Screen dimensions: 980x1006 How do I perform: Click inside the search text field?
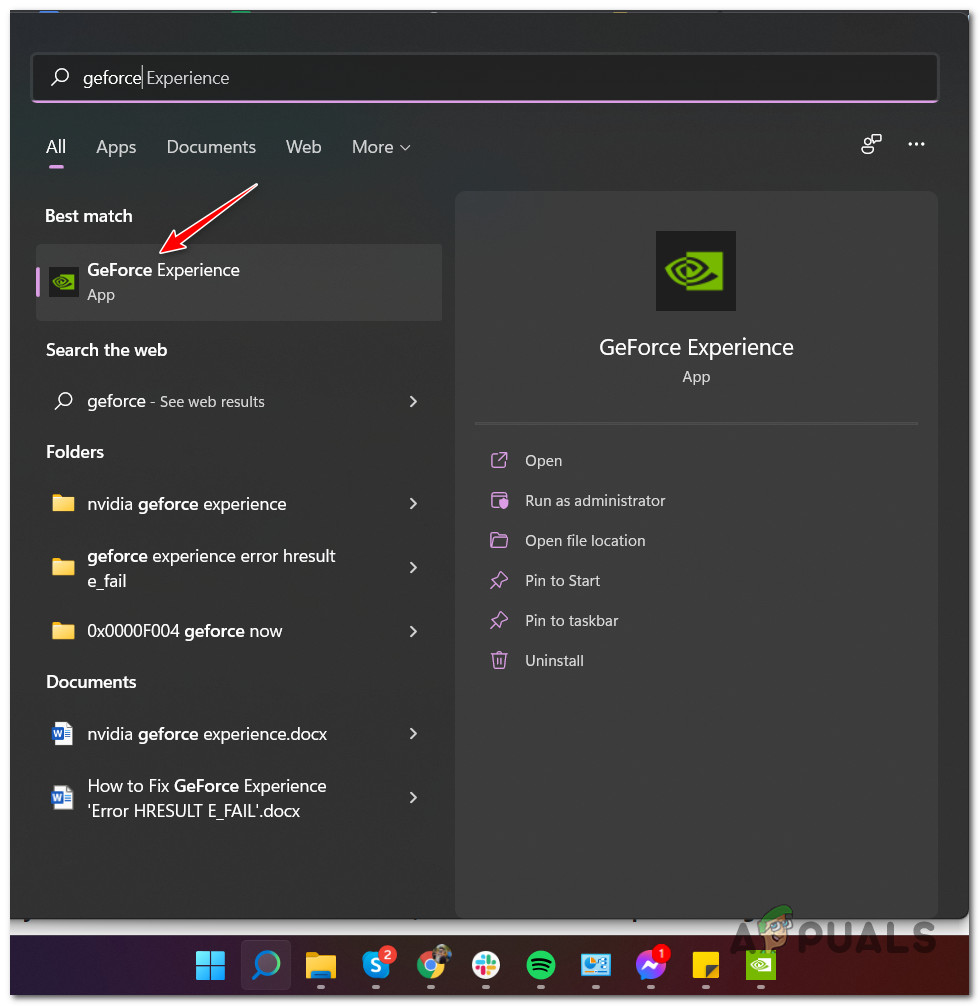coord(485,78)
